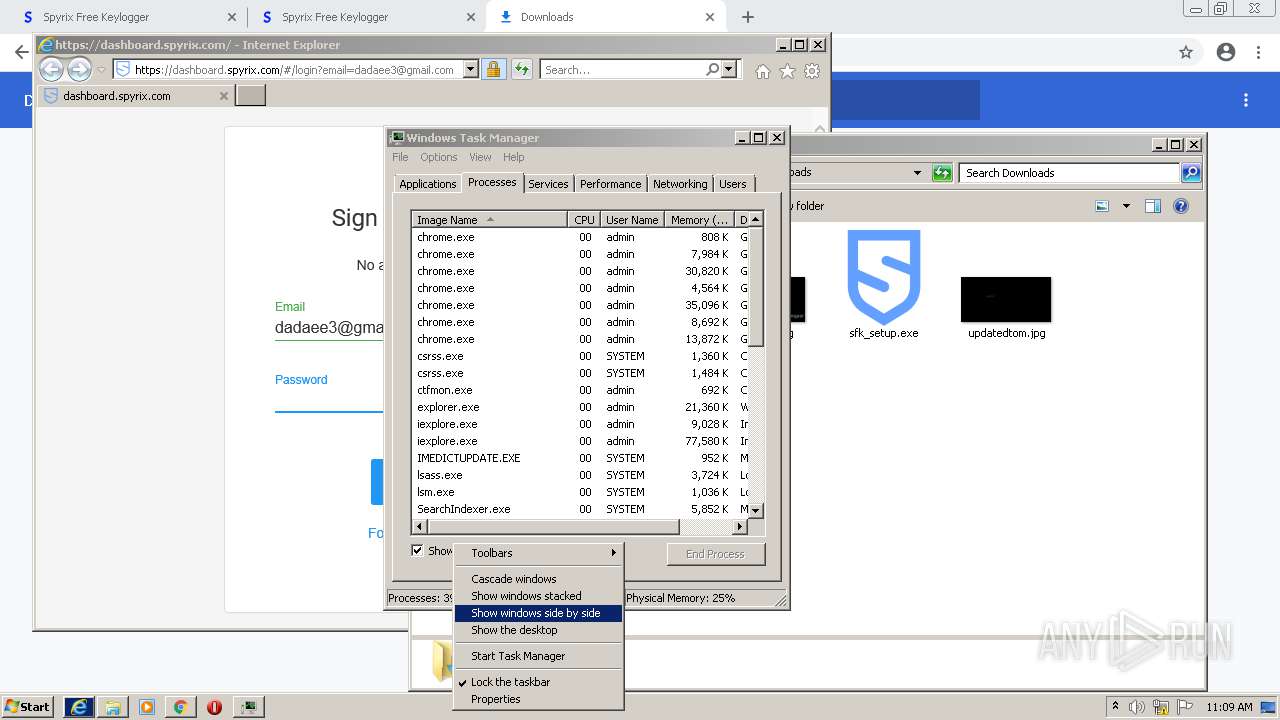Open IE address bar dropdown arrow

pyautogui.click(x=470, y=70)
